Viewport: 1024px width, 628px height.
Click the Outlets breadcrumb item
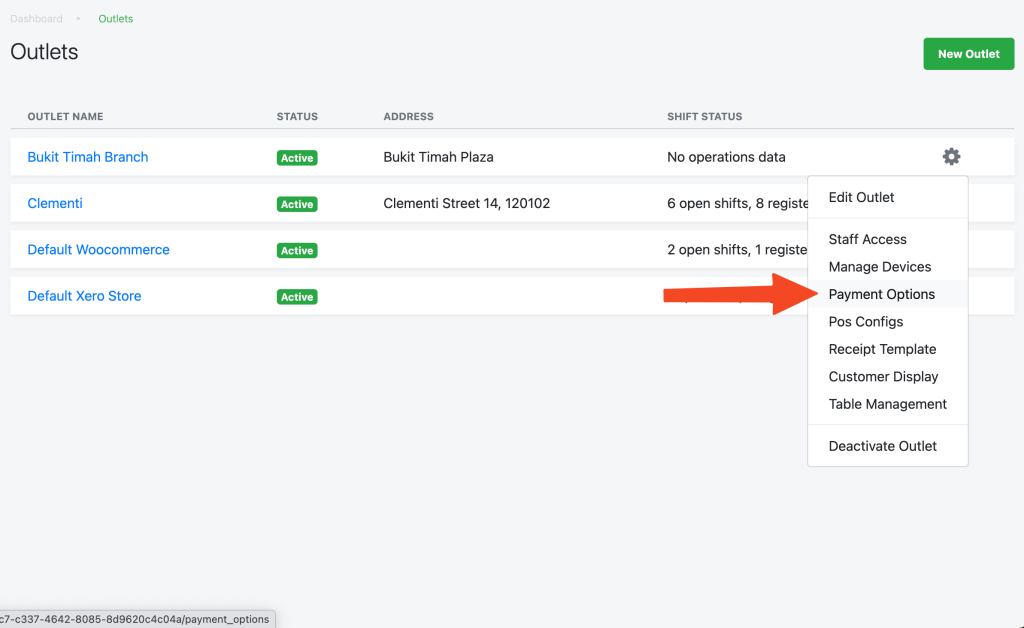pyautogui.click(x=115, y=19)
